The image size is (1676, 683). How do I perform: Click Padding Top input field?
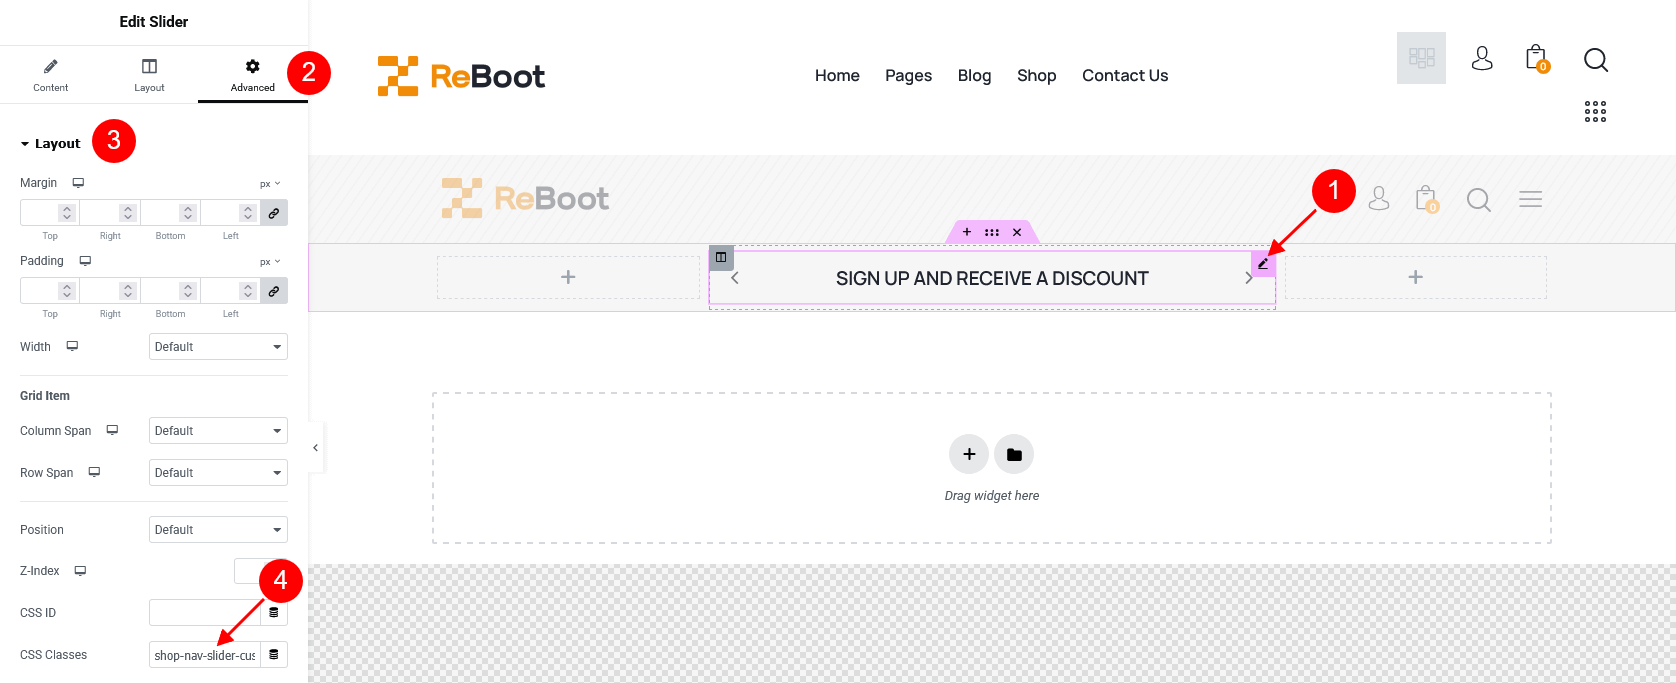click(x=49, y=290)
